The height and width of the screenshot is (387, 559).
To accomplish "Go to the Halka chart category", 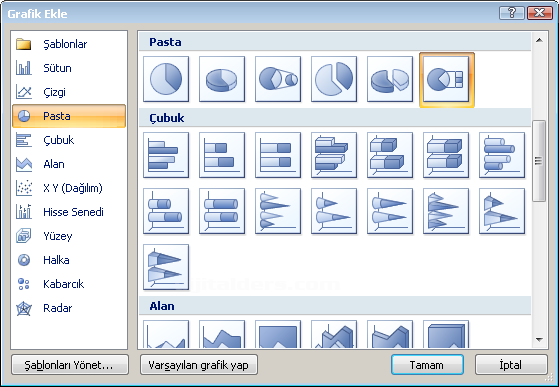I will coord(69,260).
